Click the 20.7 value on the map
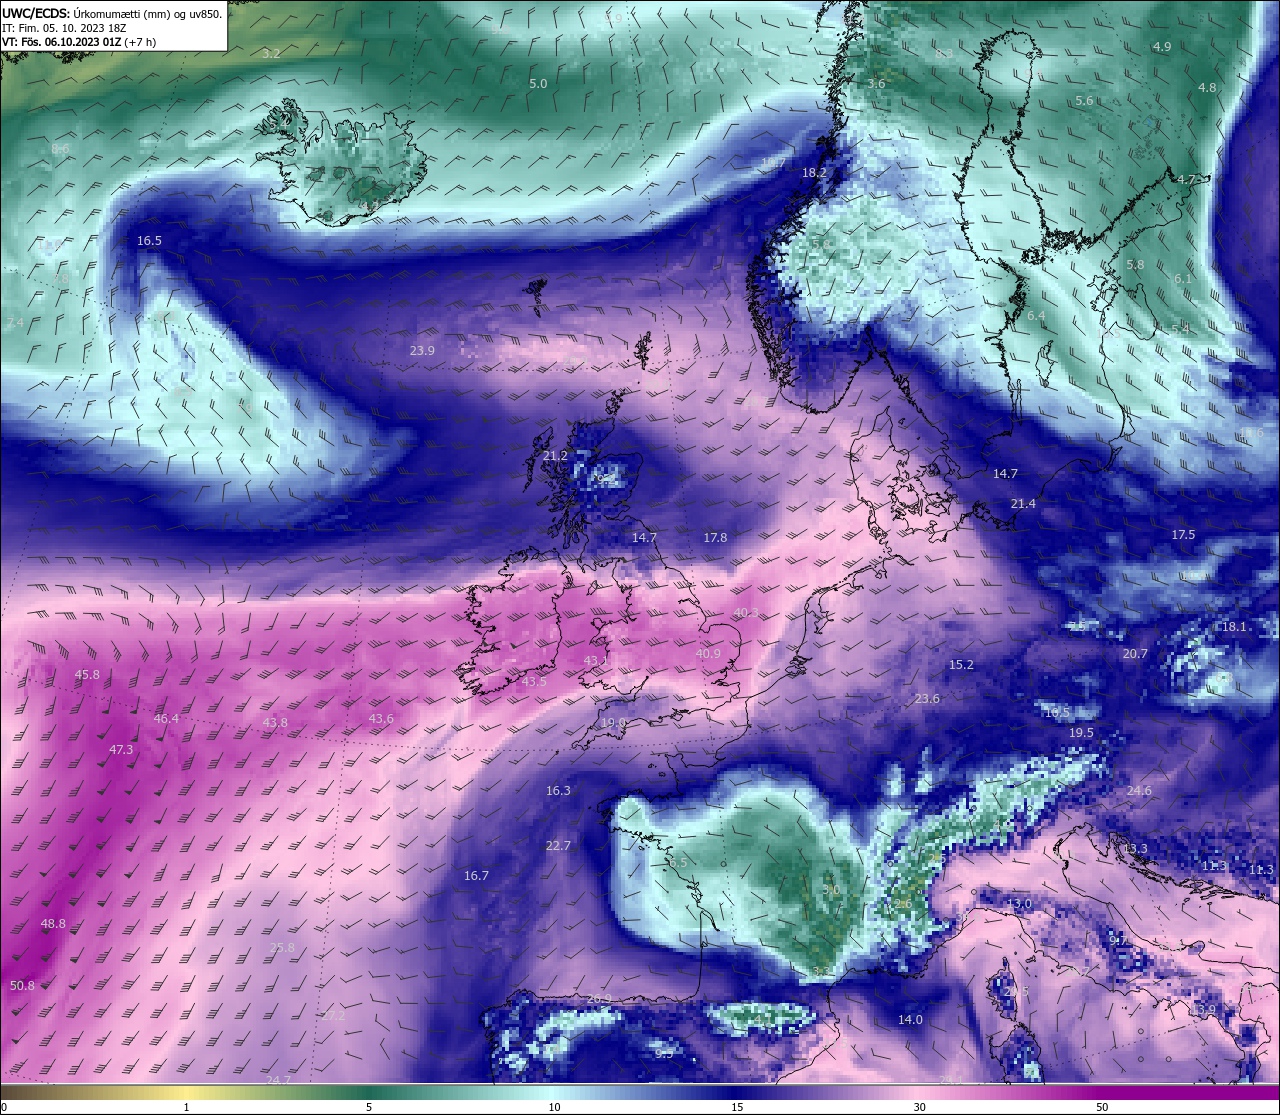1280x1115 pixels. [x=1135, y=654]
